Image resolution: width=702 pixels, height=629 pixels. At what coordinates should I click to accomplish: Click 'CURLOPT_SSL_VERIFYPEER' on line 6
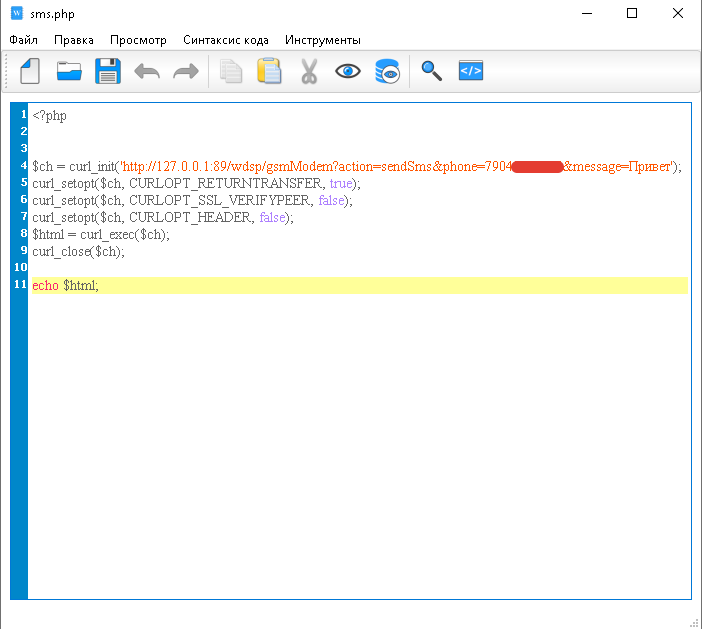click(219, 201)
